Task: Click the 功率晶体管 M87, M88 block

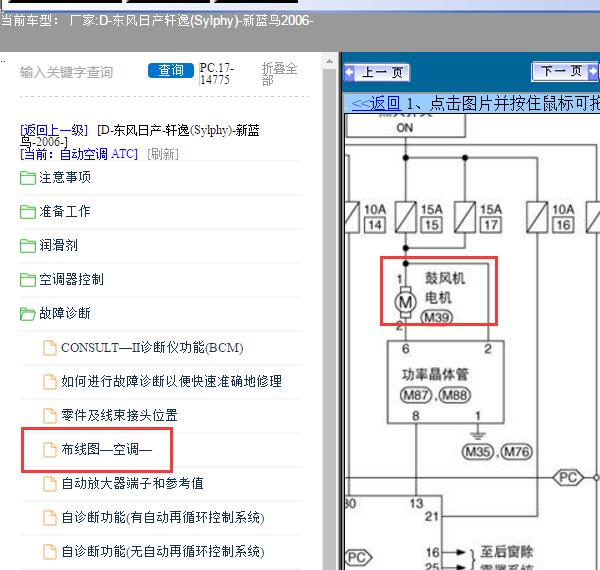Action: [446, 382]
